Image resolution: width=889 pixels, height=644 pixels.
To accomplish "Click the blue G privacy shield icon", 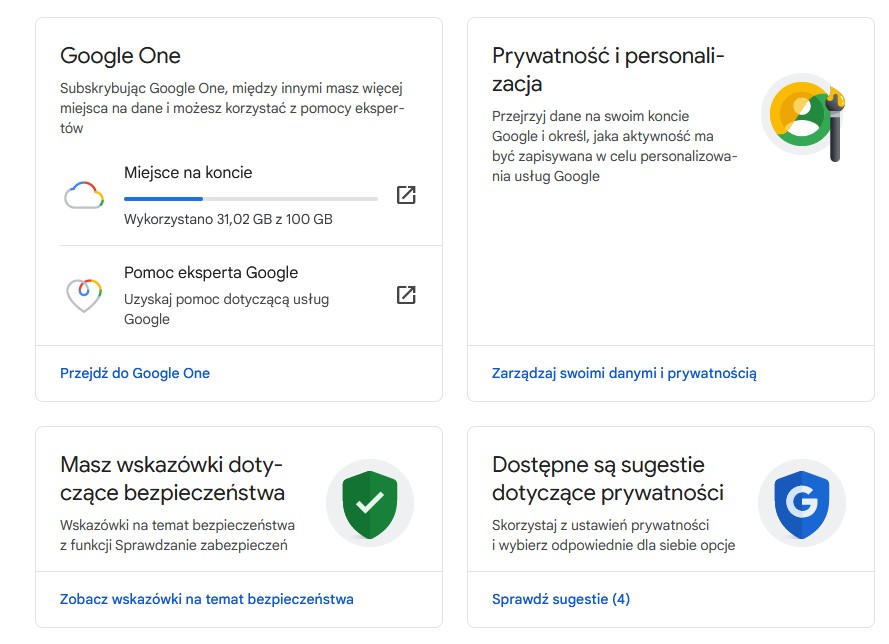I will pyautogui.click(x=801, y=502).
